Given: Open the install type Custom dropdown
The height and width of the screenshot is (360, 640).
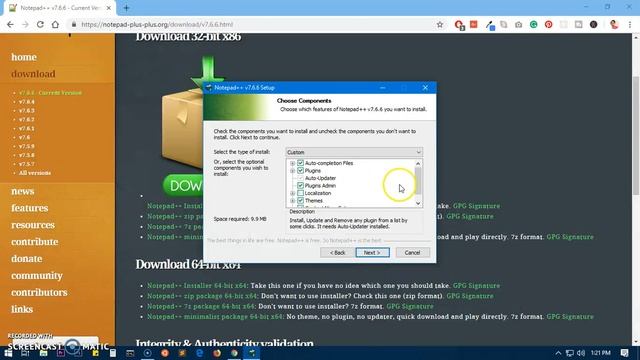Looking at the screenshot, I should click(354, 152).
